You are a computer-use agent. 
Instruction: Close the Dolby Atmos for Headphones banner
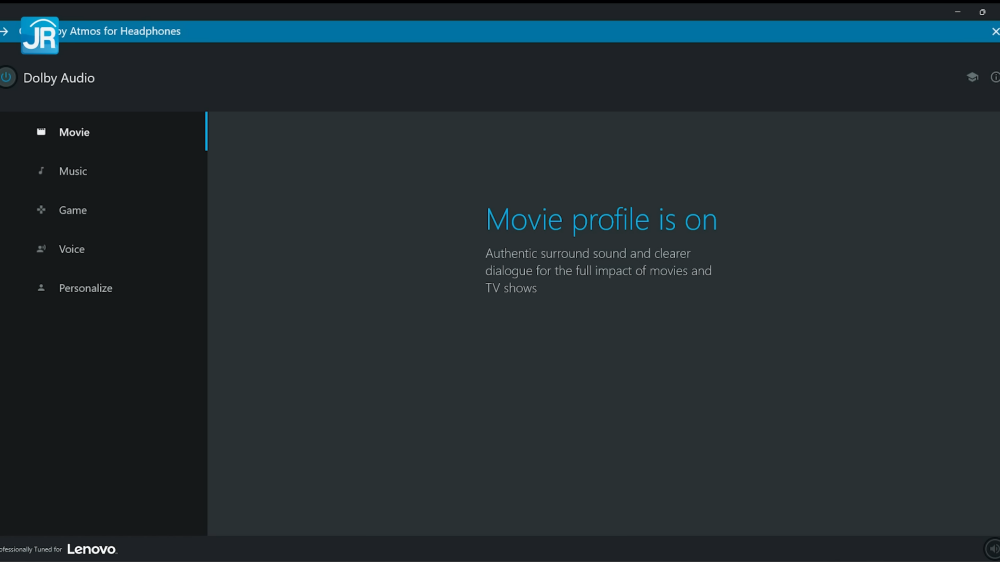(x=994, y=32)
